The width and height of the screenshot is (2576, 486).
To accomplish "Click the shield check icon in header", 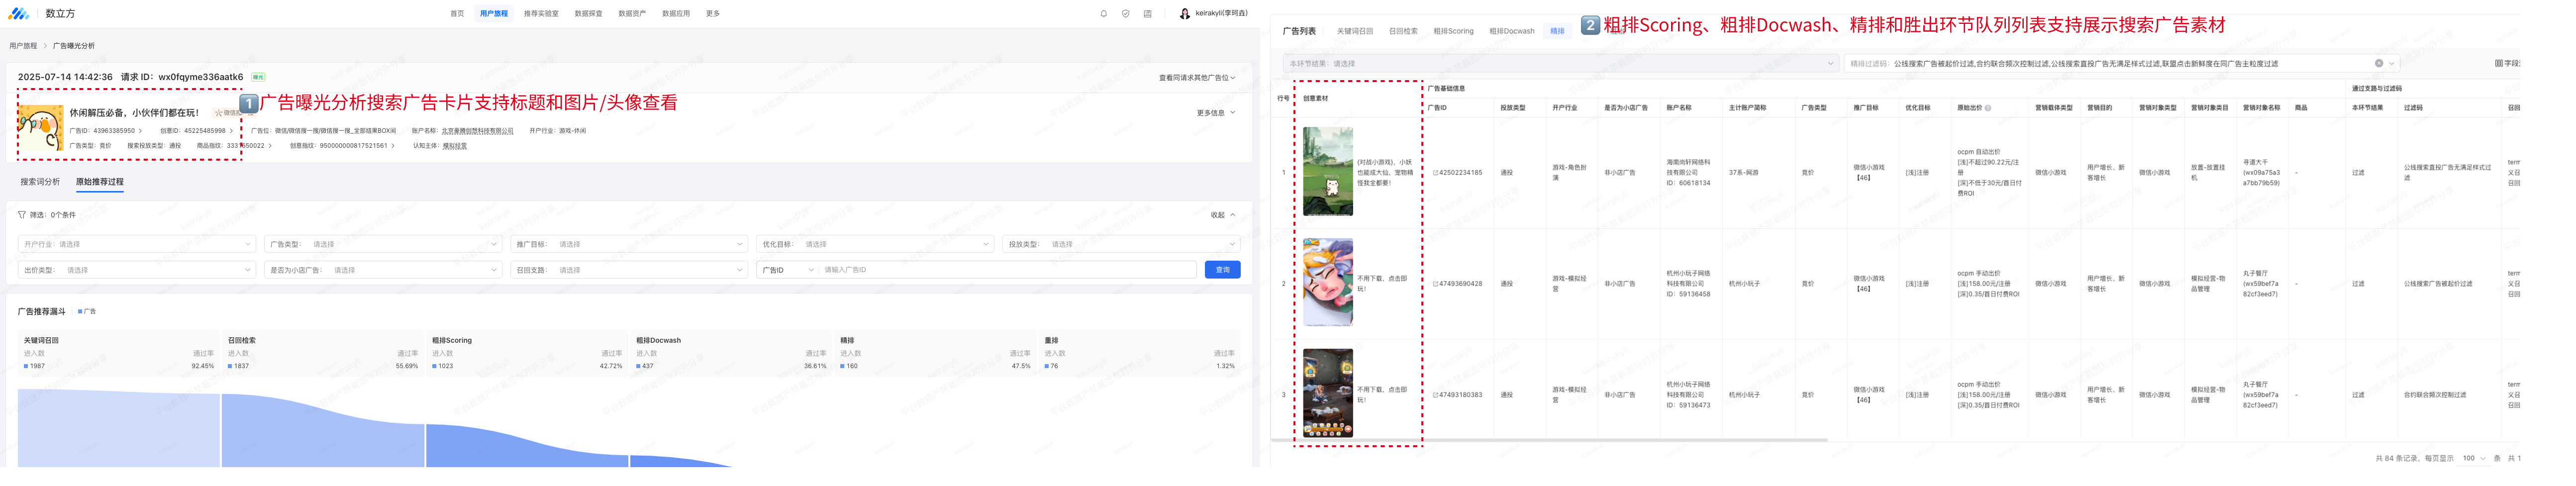I will (x=1125, y=14).
